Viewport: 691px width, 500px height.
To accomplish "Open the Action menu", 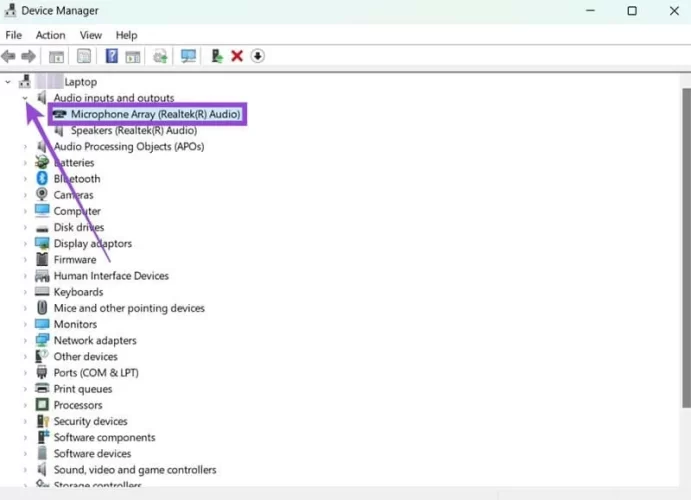I will (x=50, y=35).
